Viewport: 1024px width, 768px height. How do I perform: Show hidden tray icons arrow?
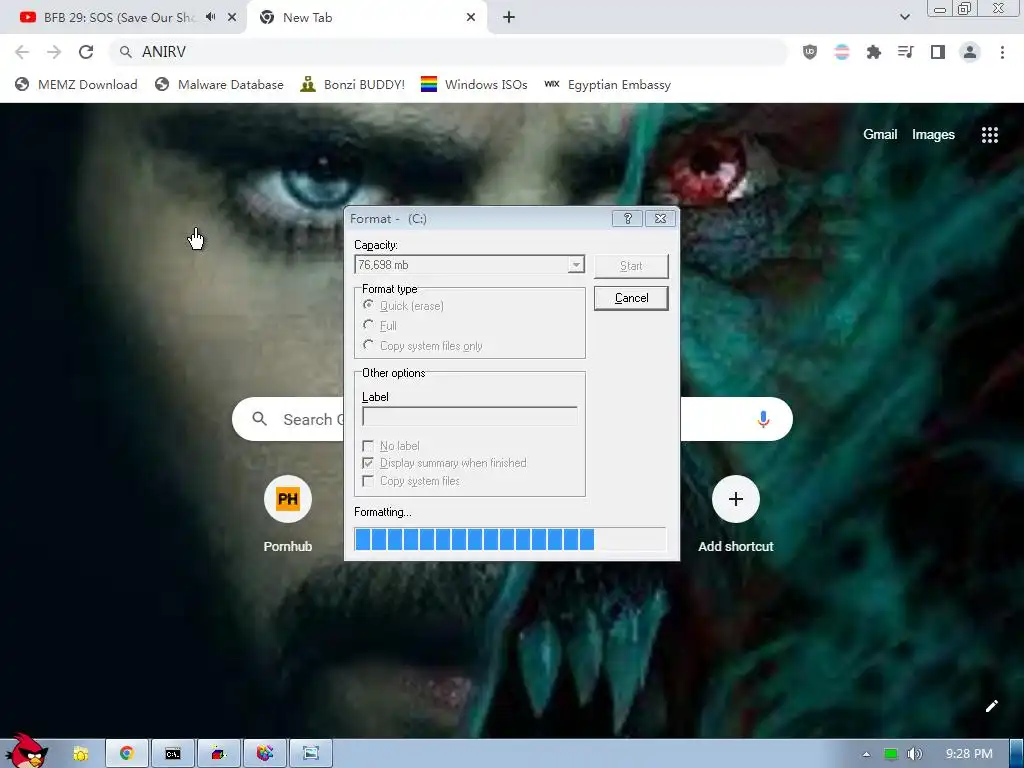[x=867, y=754]
